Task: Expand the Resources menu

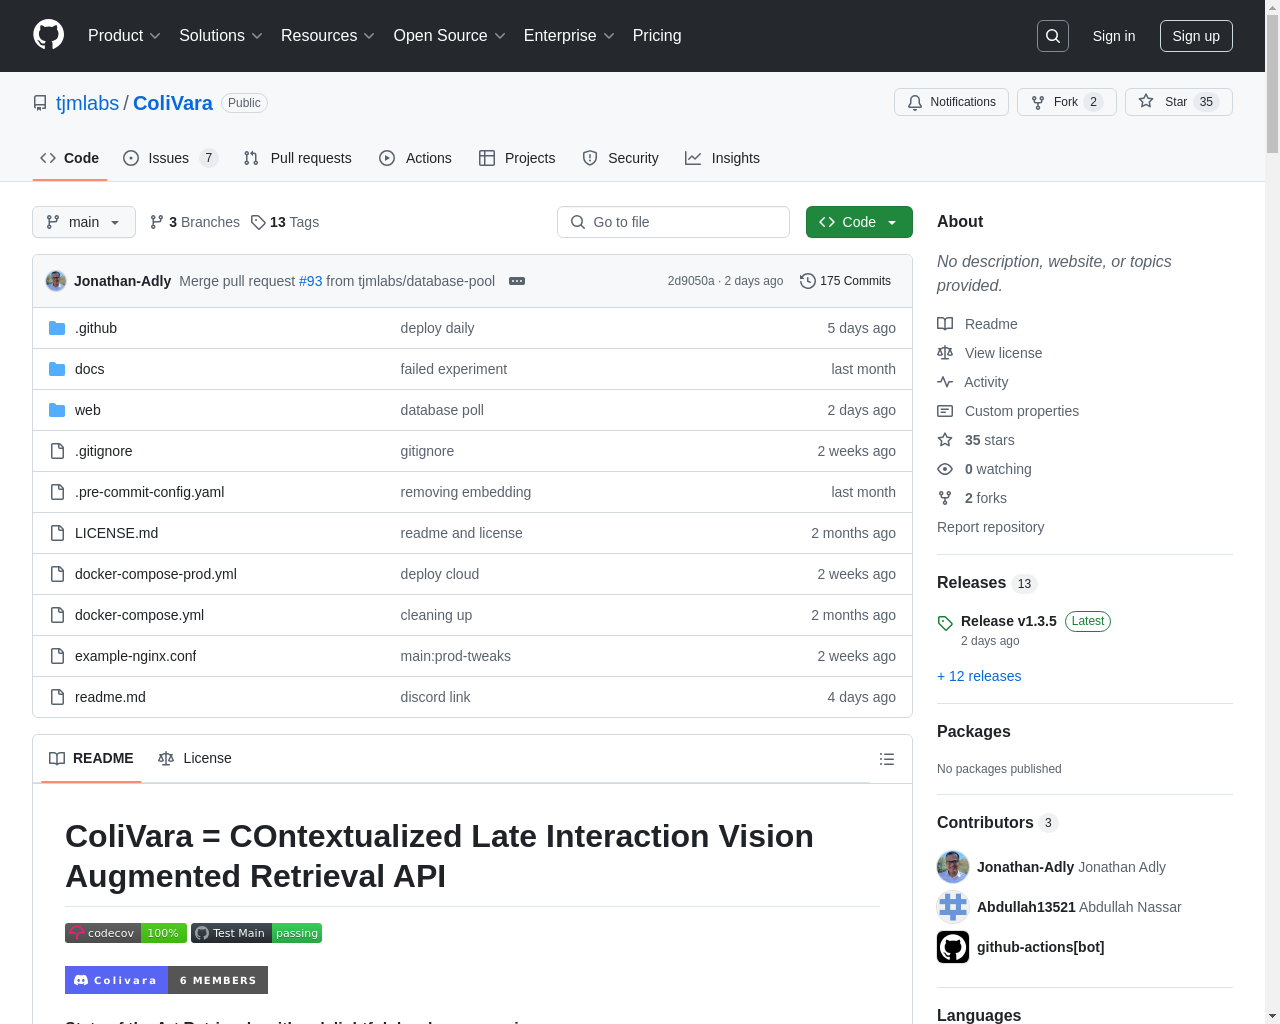Action: (328, 36)
